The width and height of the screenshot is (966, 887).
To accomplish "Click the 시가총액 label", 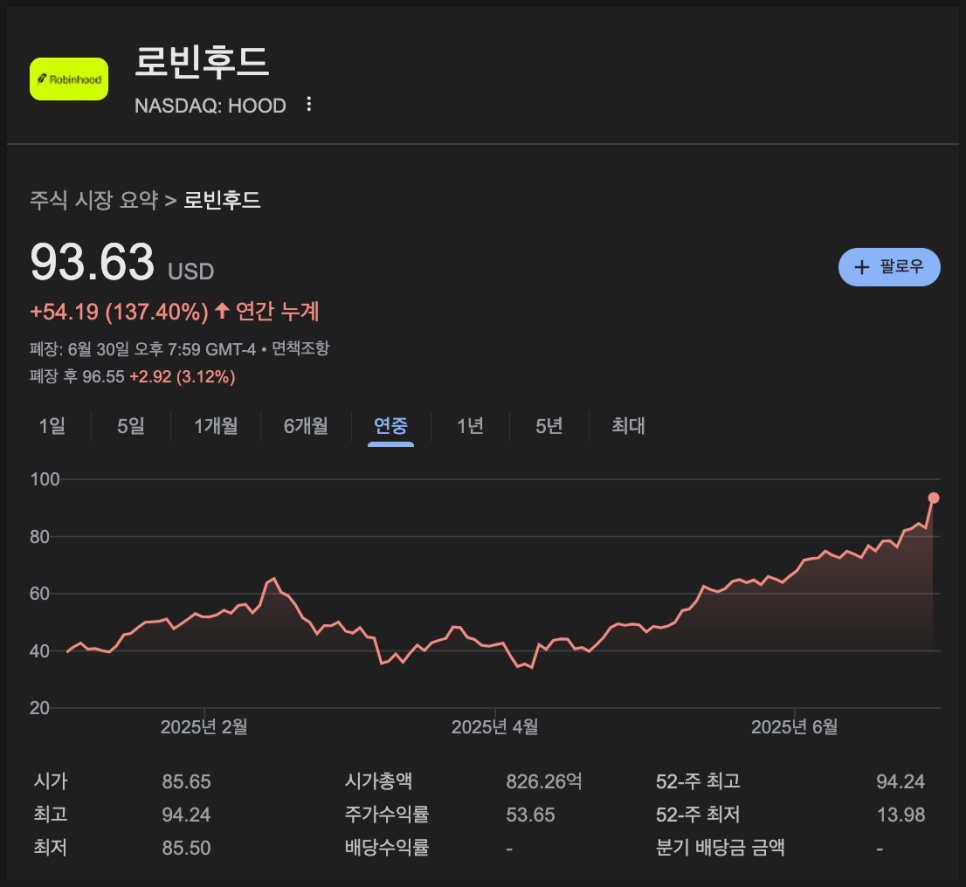I will [x=378, y=782].
